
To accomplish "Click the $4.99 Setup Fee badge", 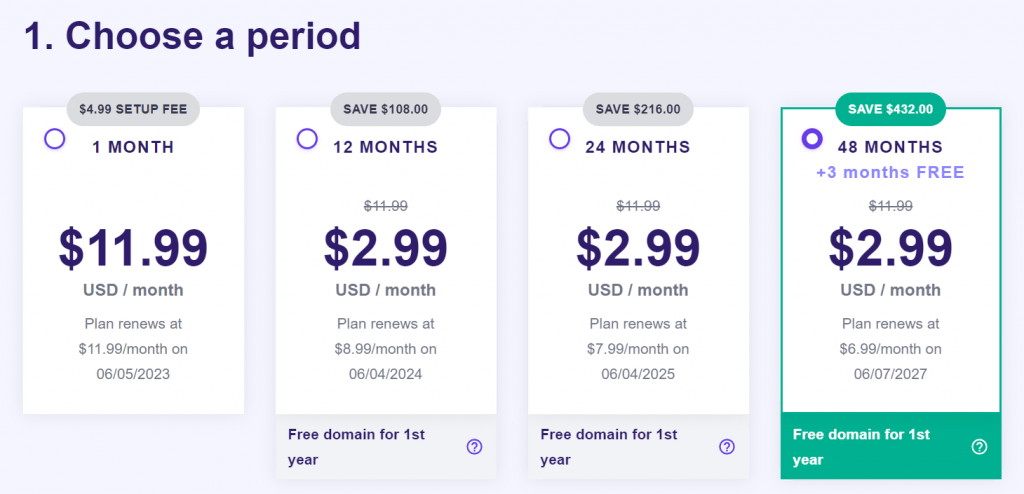I will [133, 109].
